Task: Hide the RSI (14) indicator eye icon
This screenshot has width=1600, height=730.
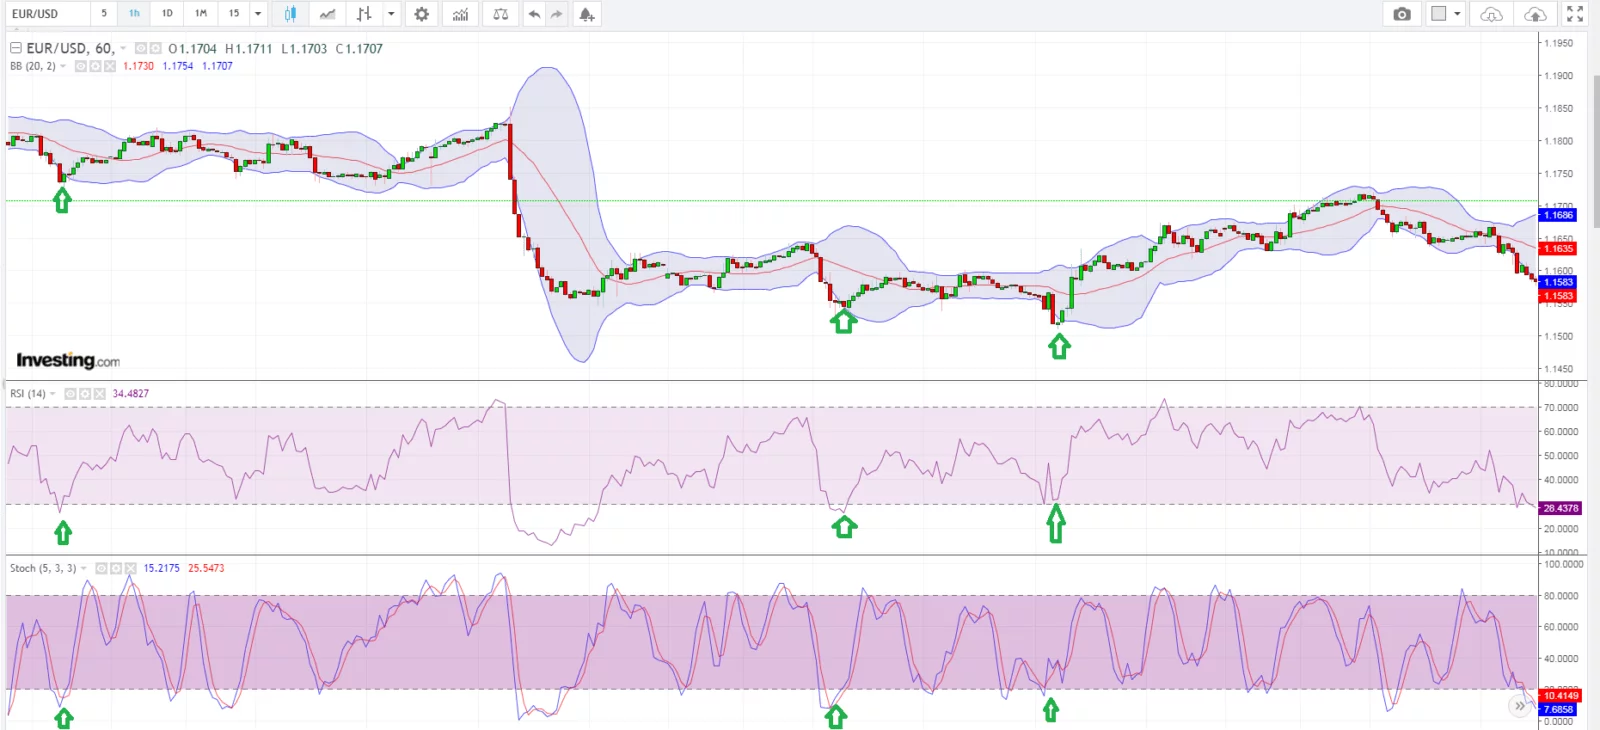Action: pos(71,394)
